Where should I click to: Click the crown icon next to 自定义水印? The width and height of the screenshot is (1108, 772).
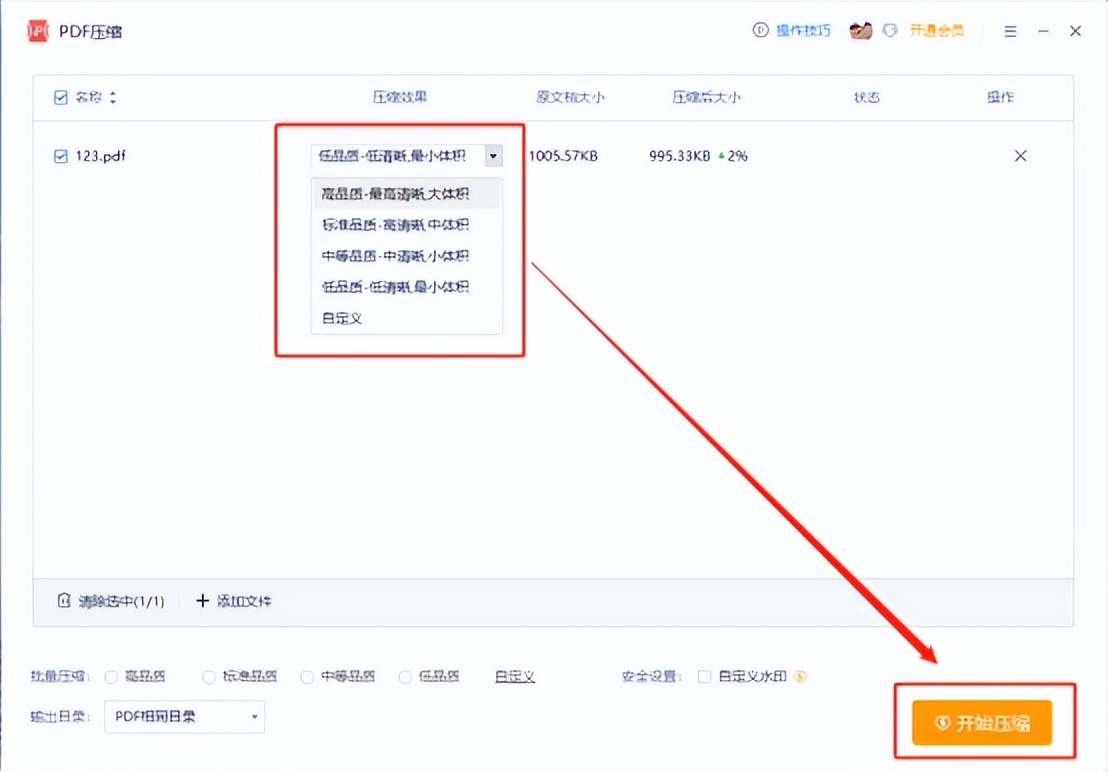[x=800, y=676]
